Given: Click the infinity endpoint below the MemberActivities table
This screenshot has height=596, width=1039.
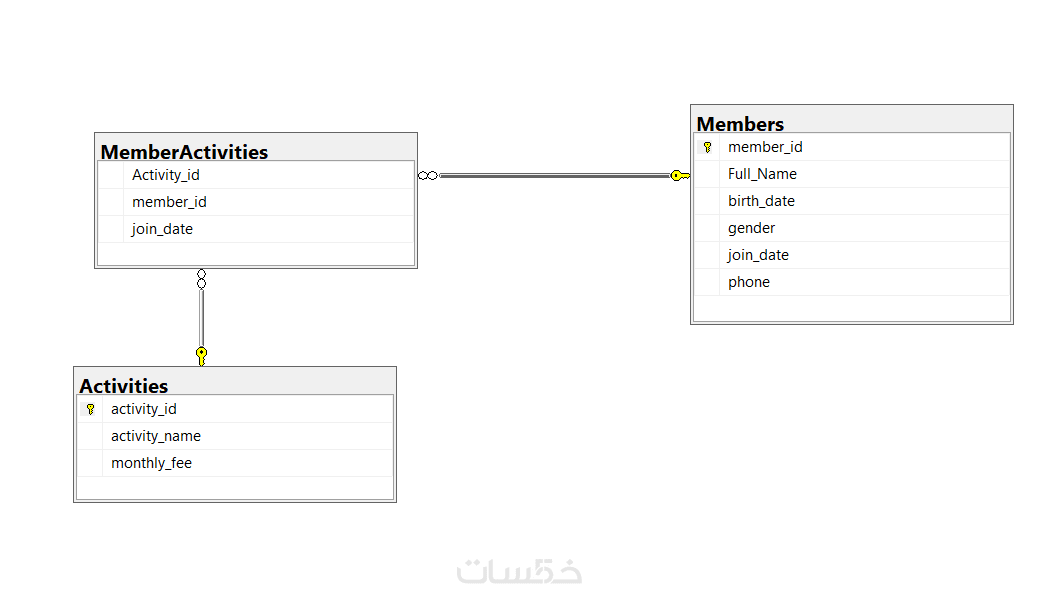Looking at the screenshot, I should point(201,279).
